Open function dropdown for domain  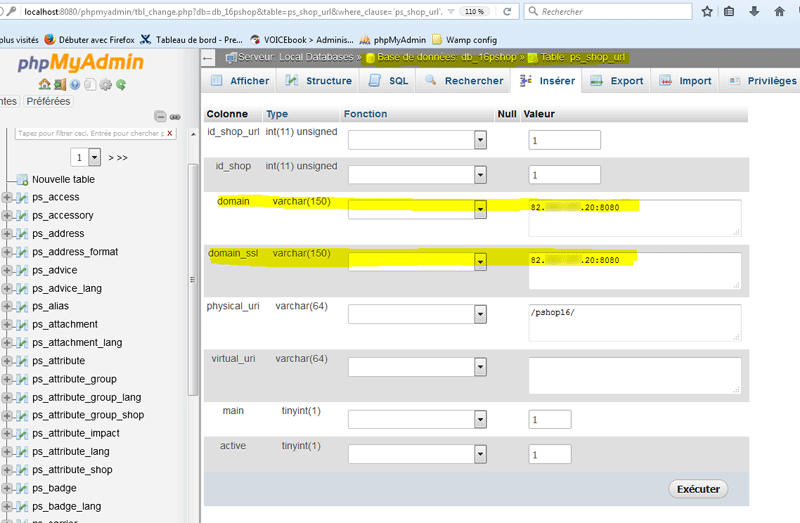click(x=417, y=209)
